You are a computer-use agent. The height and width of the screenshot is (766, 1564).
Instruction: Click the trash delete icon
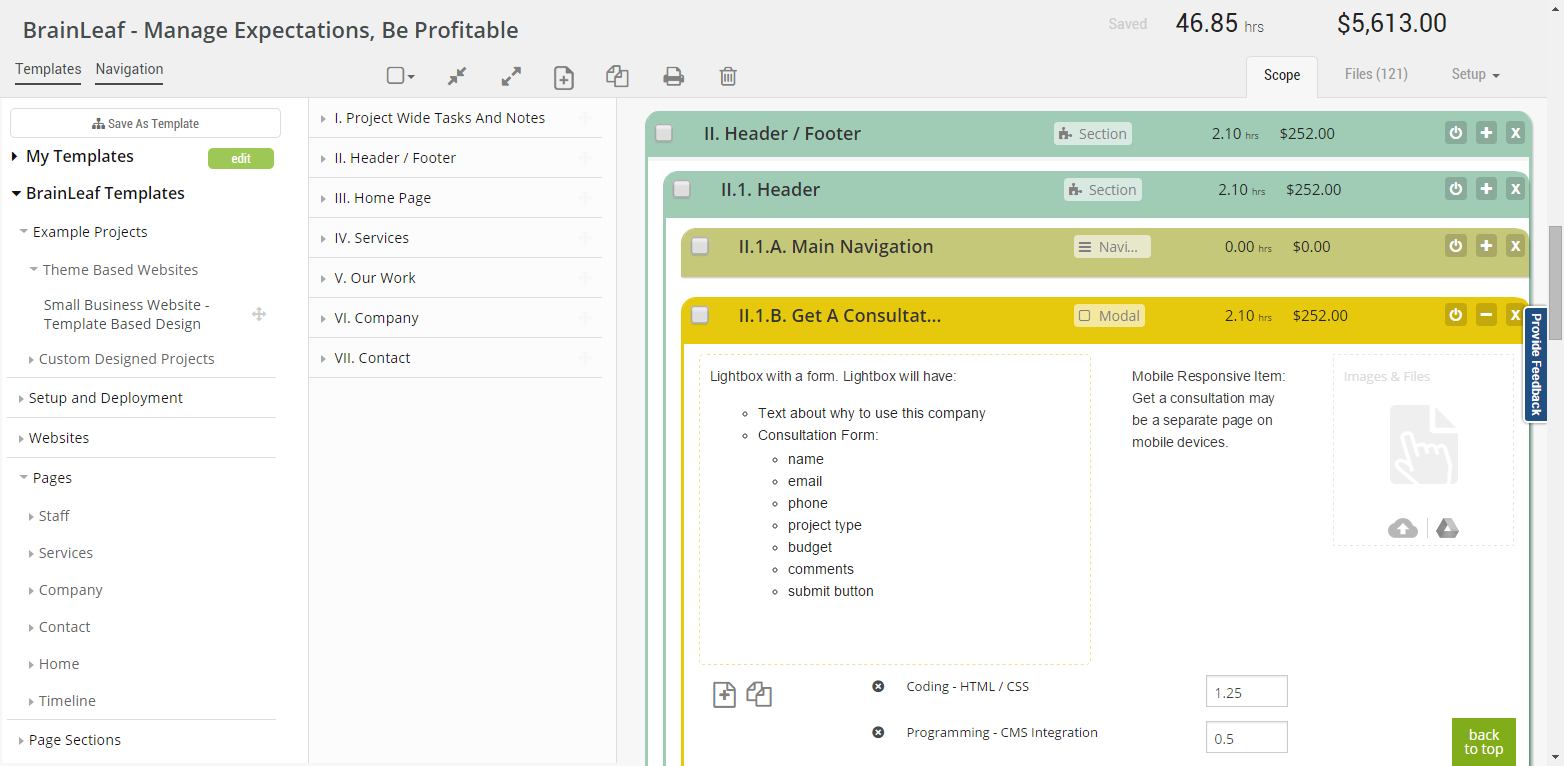[728, 76]
